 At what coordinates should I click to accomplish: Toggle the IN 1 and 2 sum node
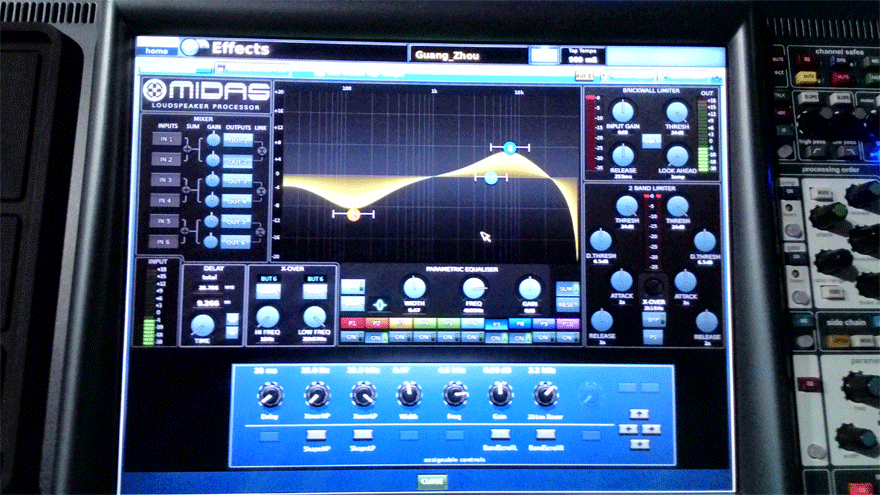[x=187, y=149]
